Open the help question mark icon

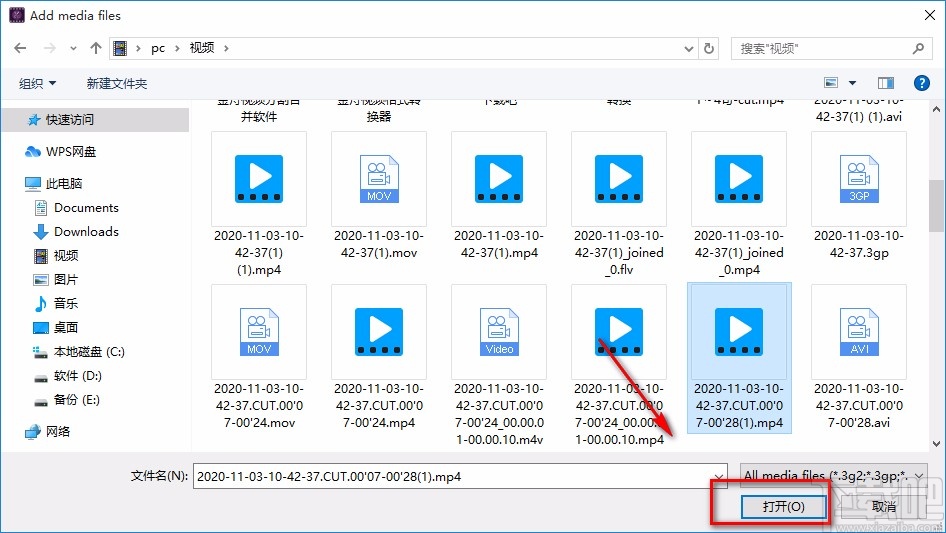click(x=922, y=83)
